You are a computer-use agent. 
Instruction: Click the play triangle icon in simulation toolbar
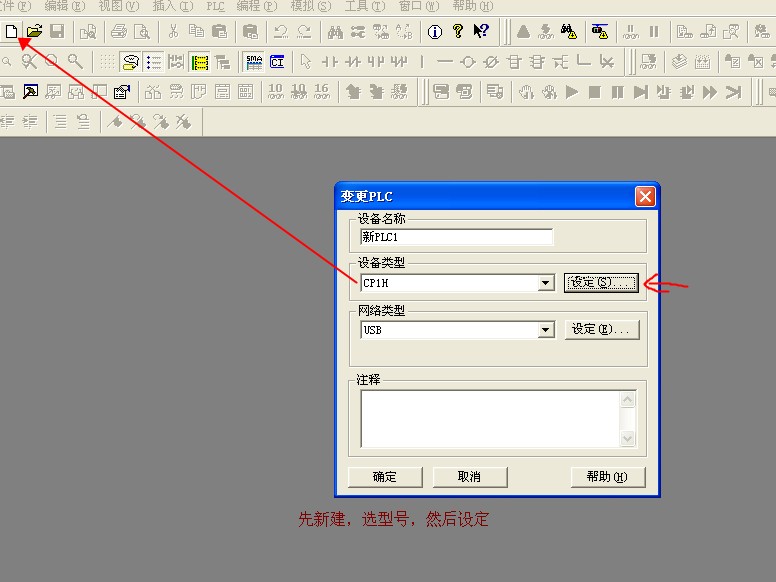pyautogui.click(x=572, y=92)
